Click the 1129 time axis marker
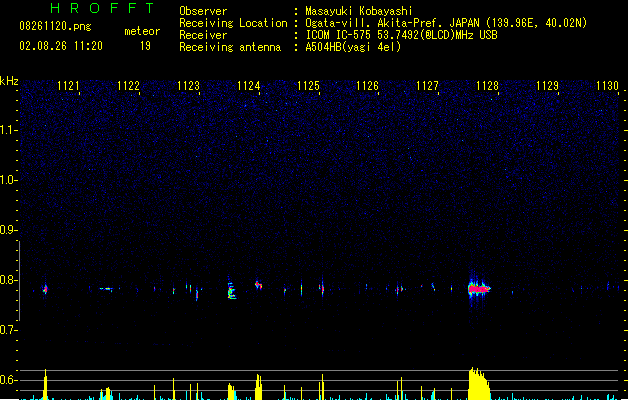 click(x=547, y=86)
